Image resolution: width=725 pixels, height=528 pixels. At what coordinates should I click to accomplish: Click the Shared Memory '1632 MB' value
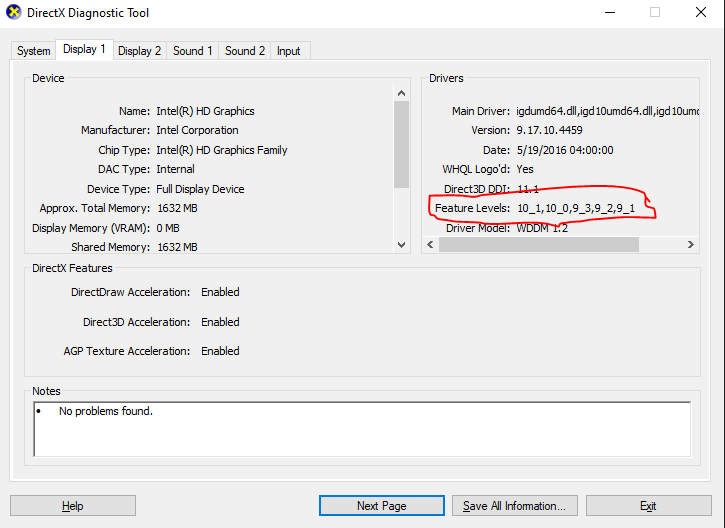click(x=178, y=247)
